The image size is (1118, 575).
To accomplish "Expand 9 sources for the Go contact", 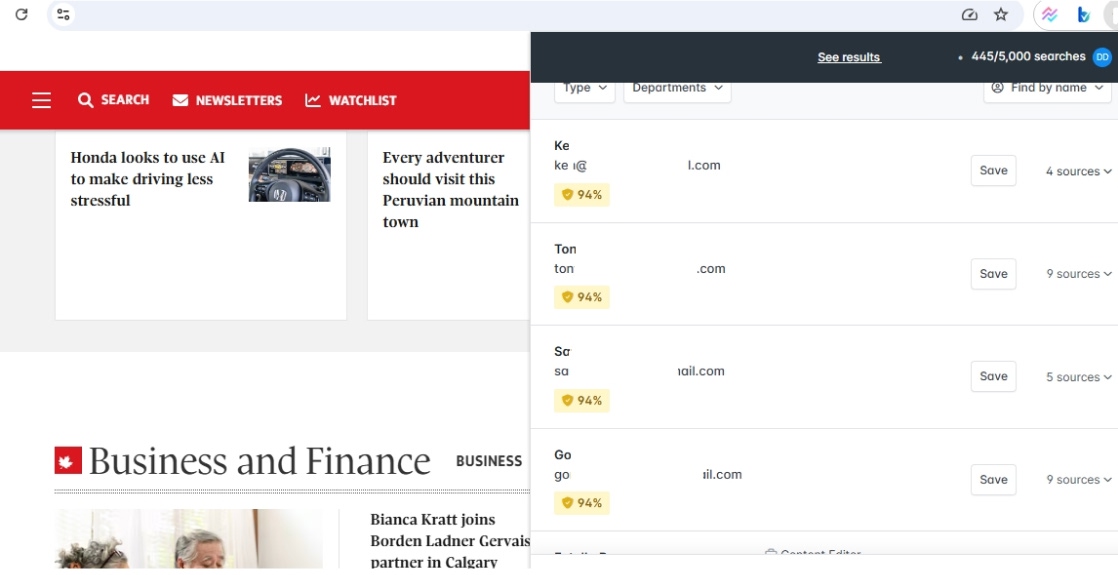I will pyautogui.click(x=1078, y=480).
